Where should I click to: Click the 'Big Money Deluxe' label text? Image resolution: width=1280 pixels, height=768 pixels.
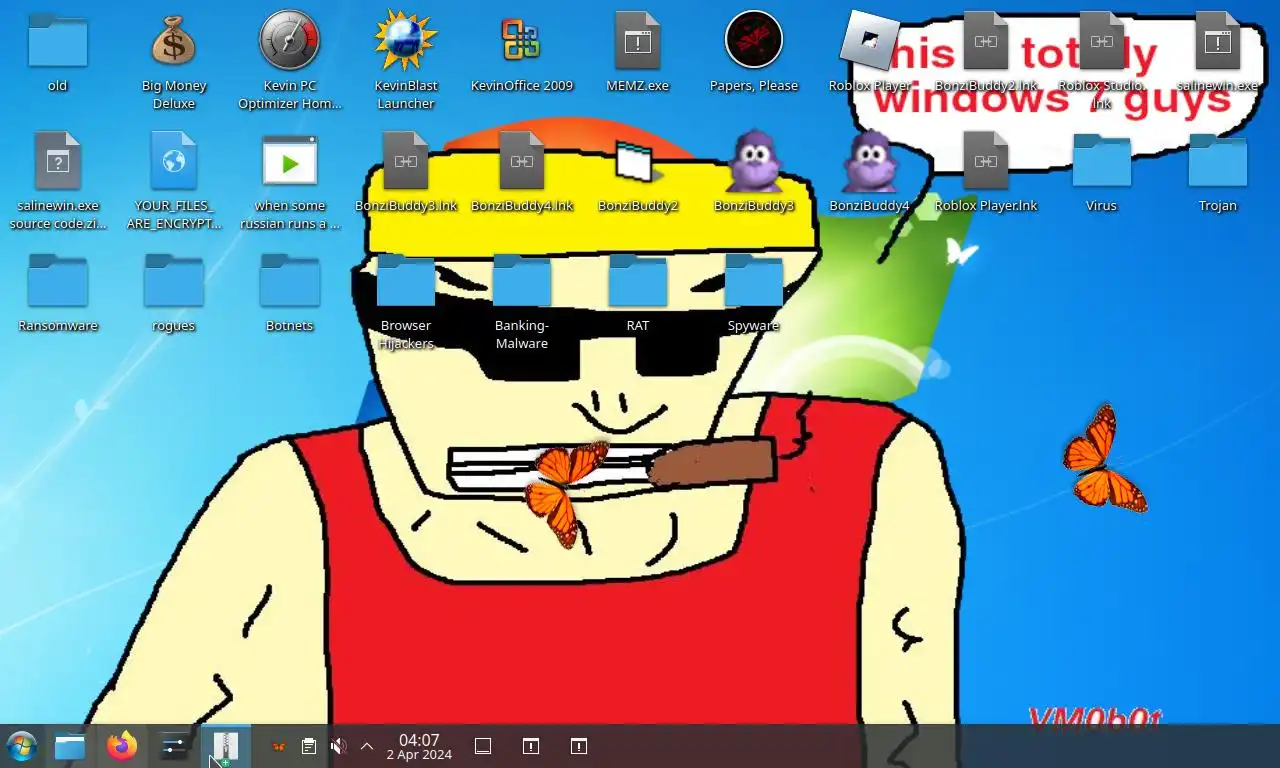tap(174, 95)
